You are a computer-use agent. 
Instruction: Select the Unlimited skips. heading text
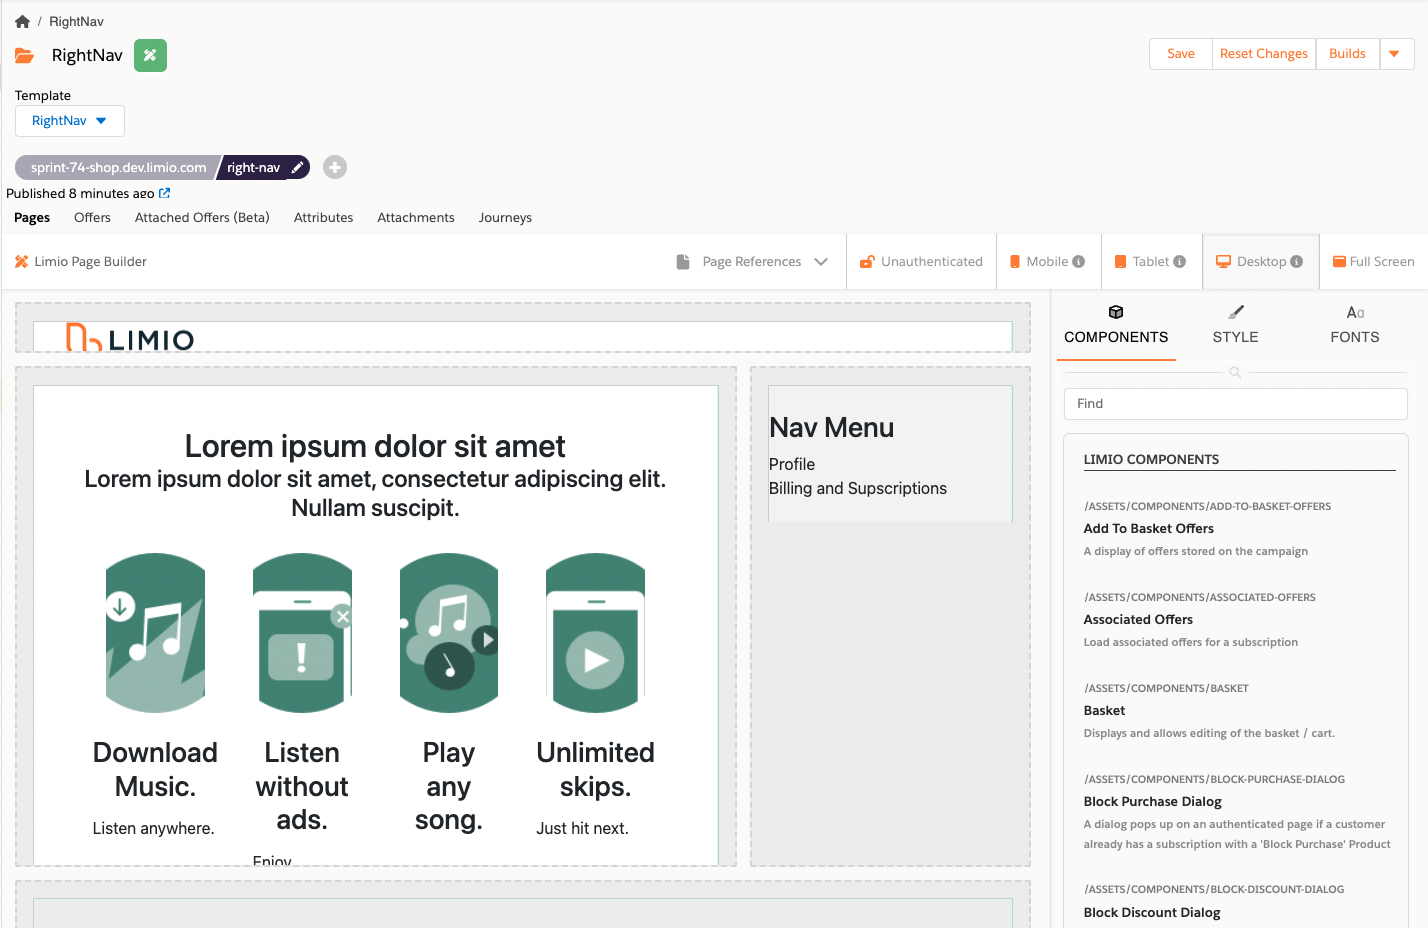pos(595,769)
